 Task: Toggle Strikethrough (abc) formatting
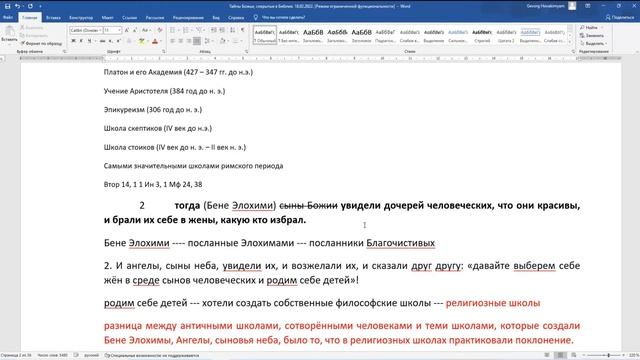(x=102, y=41)
